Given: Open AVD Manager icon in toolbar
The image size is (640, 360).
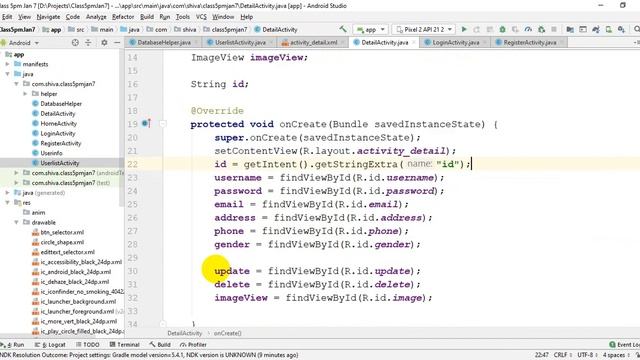Looking at the screenshot, I should [609, 29].
